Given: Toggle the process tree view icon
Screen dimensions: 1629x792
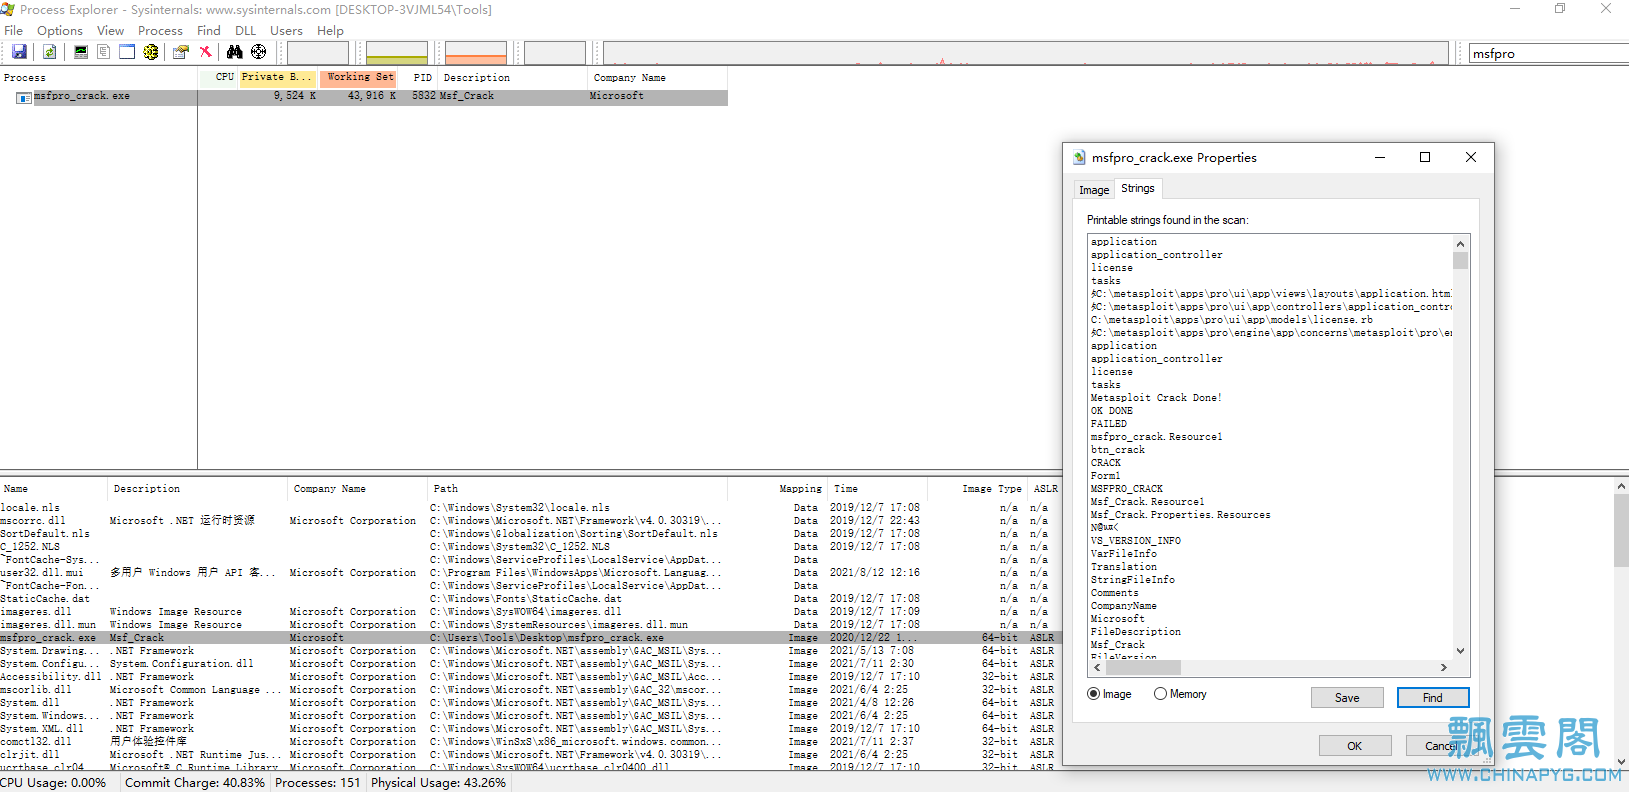Looking at the screenshot, I should tap(104, 52).
